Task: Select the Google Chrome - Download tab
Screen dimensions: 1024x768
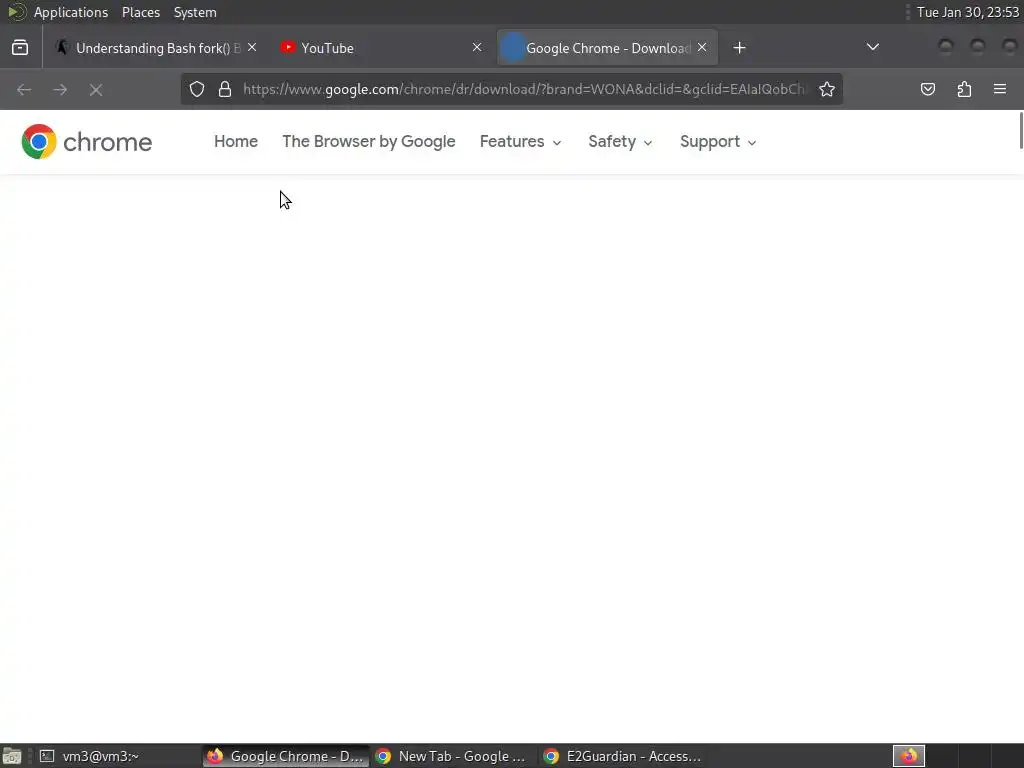Action: point(607,48)
